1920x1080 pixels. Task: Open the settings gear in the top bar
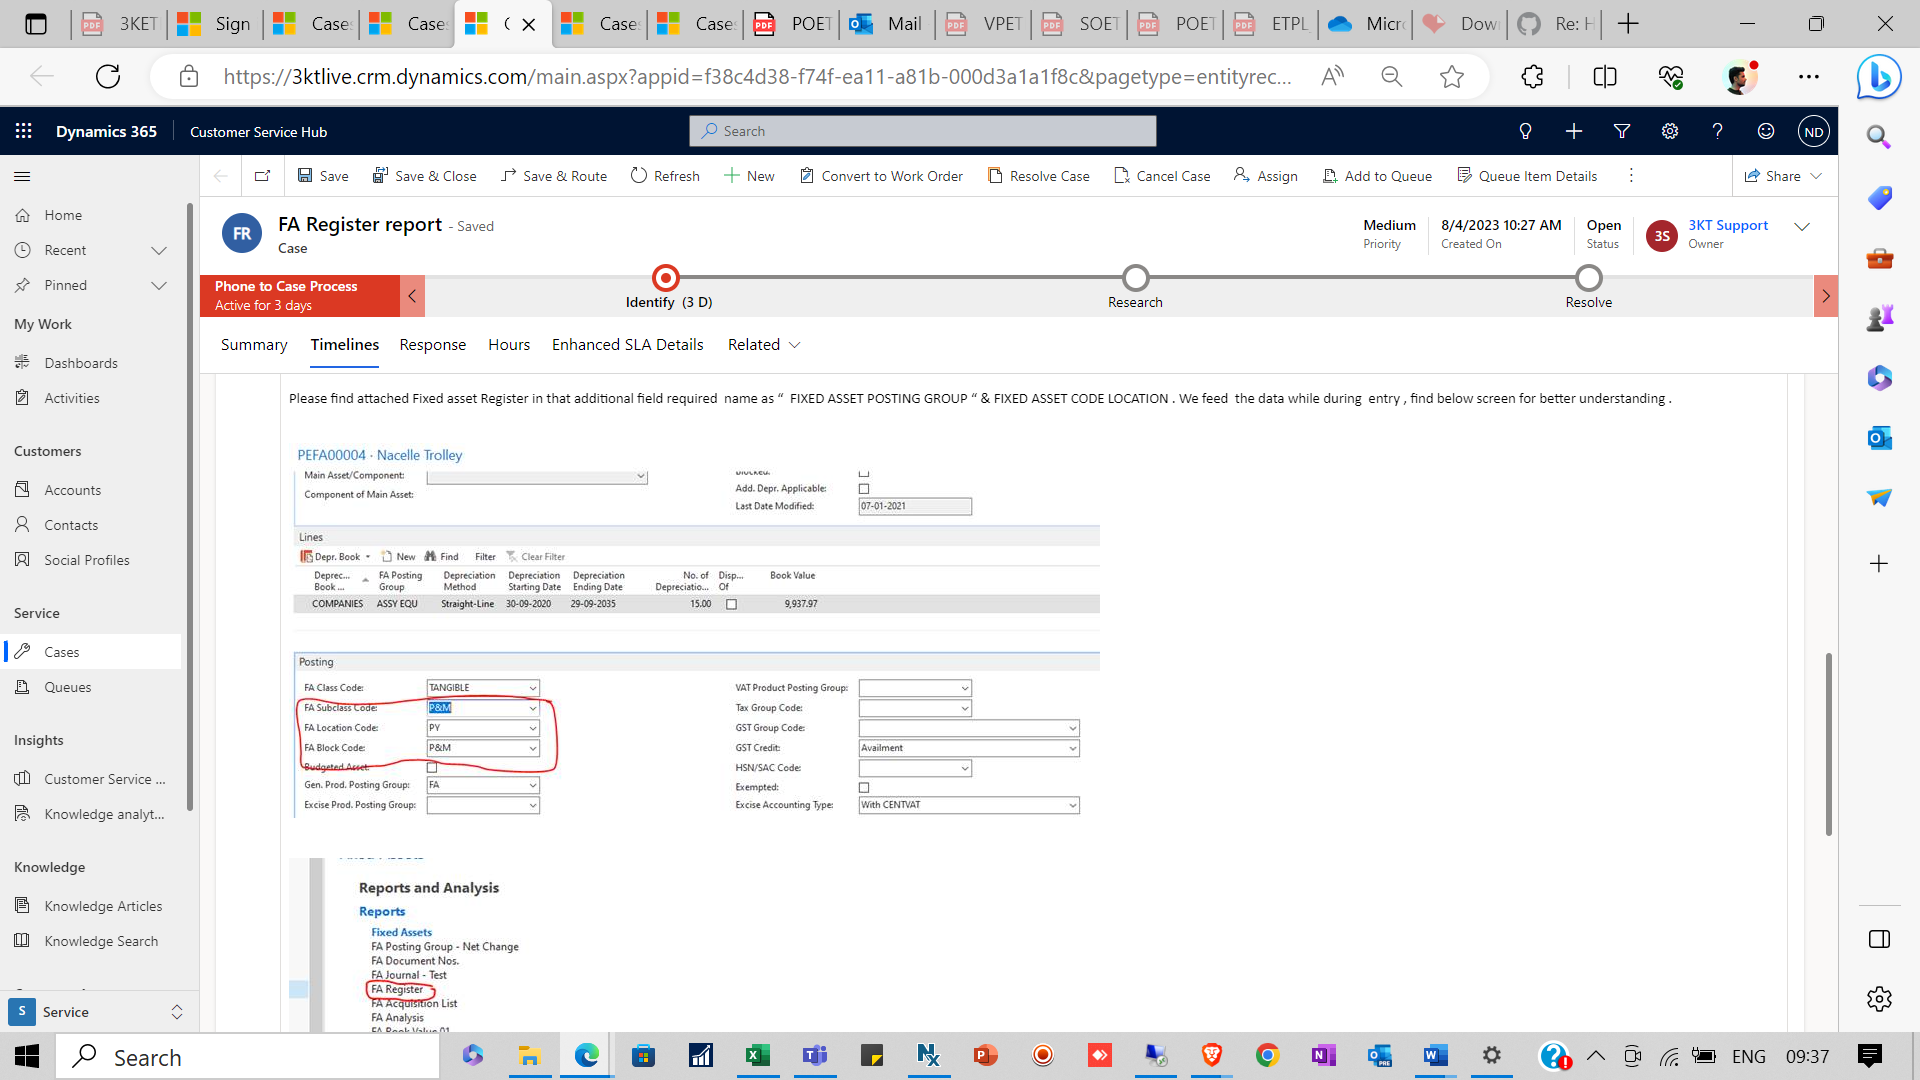tap(1669, 131)
